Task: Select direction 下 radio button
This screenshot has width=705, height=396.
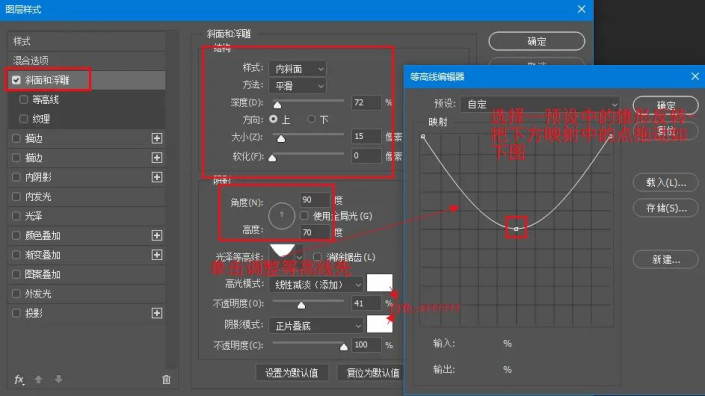Action: [x=311, y=119]
